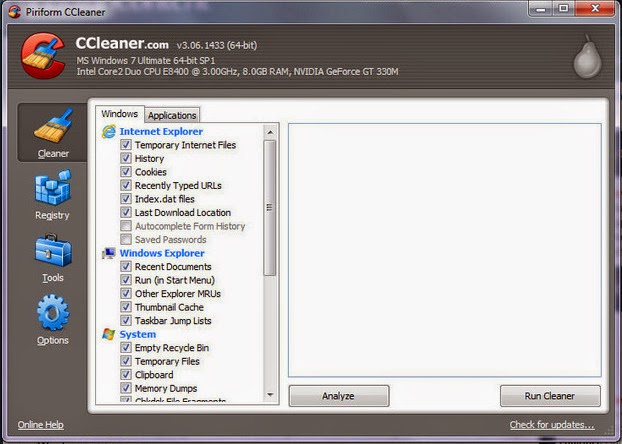Open the Options gear icon

[x=53, y=313]
